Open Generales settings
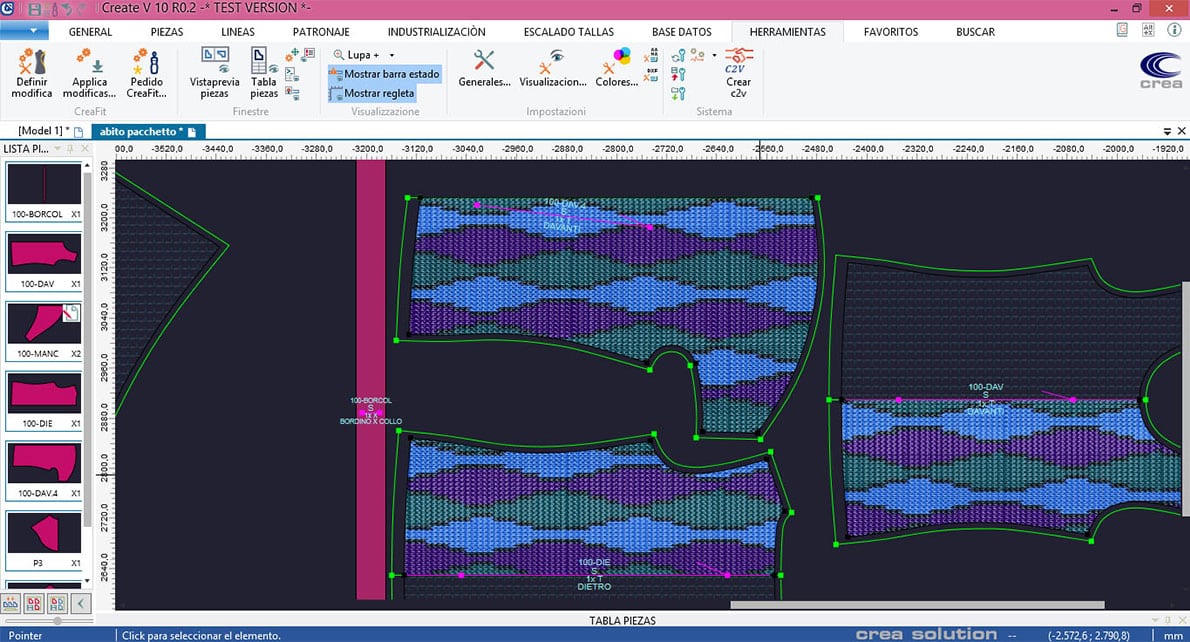Image resolution: width=1190 pixels, height=642 pixels. click(x=483, y=68)
